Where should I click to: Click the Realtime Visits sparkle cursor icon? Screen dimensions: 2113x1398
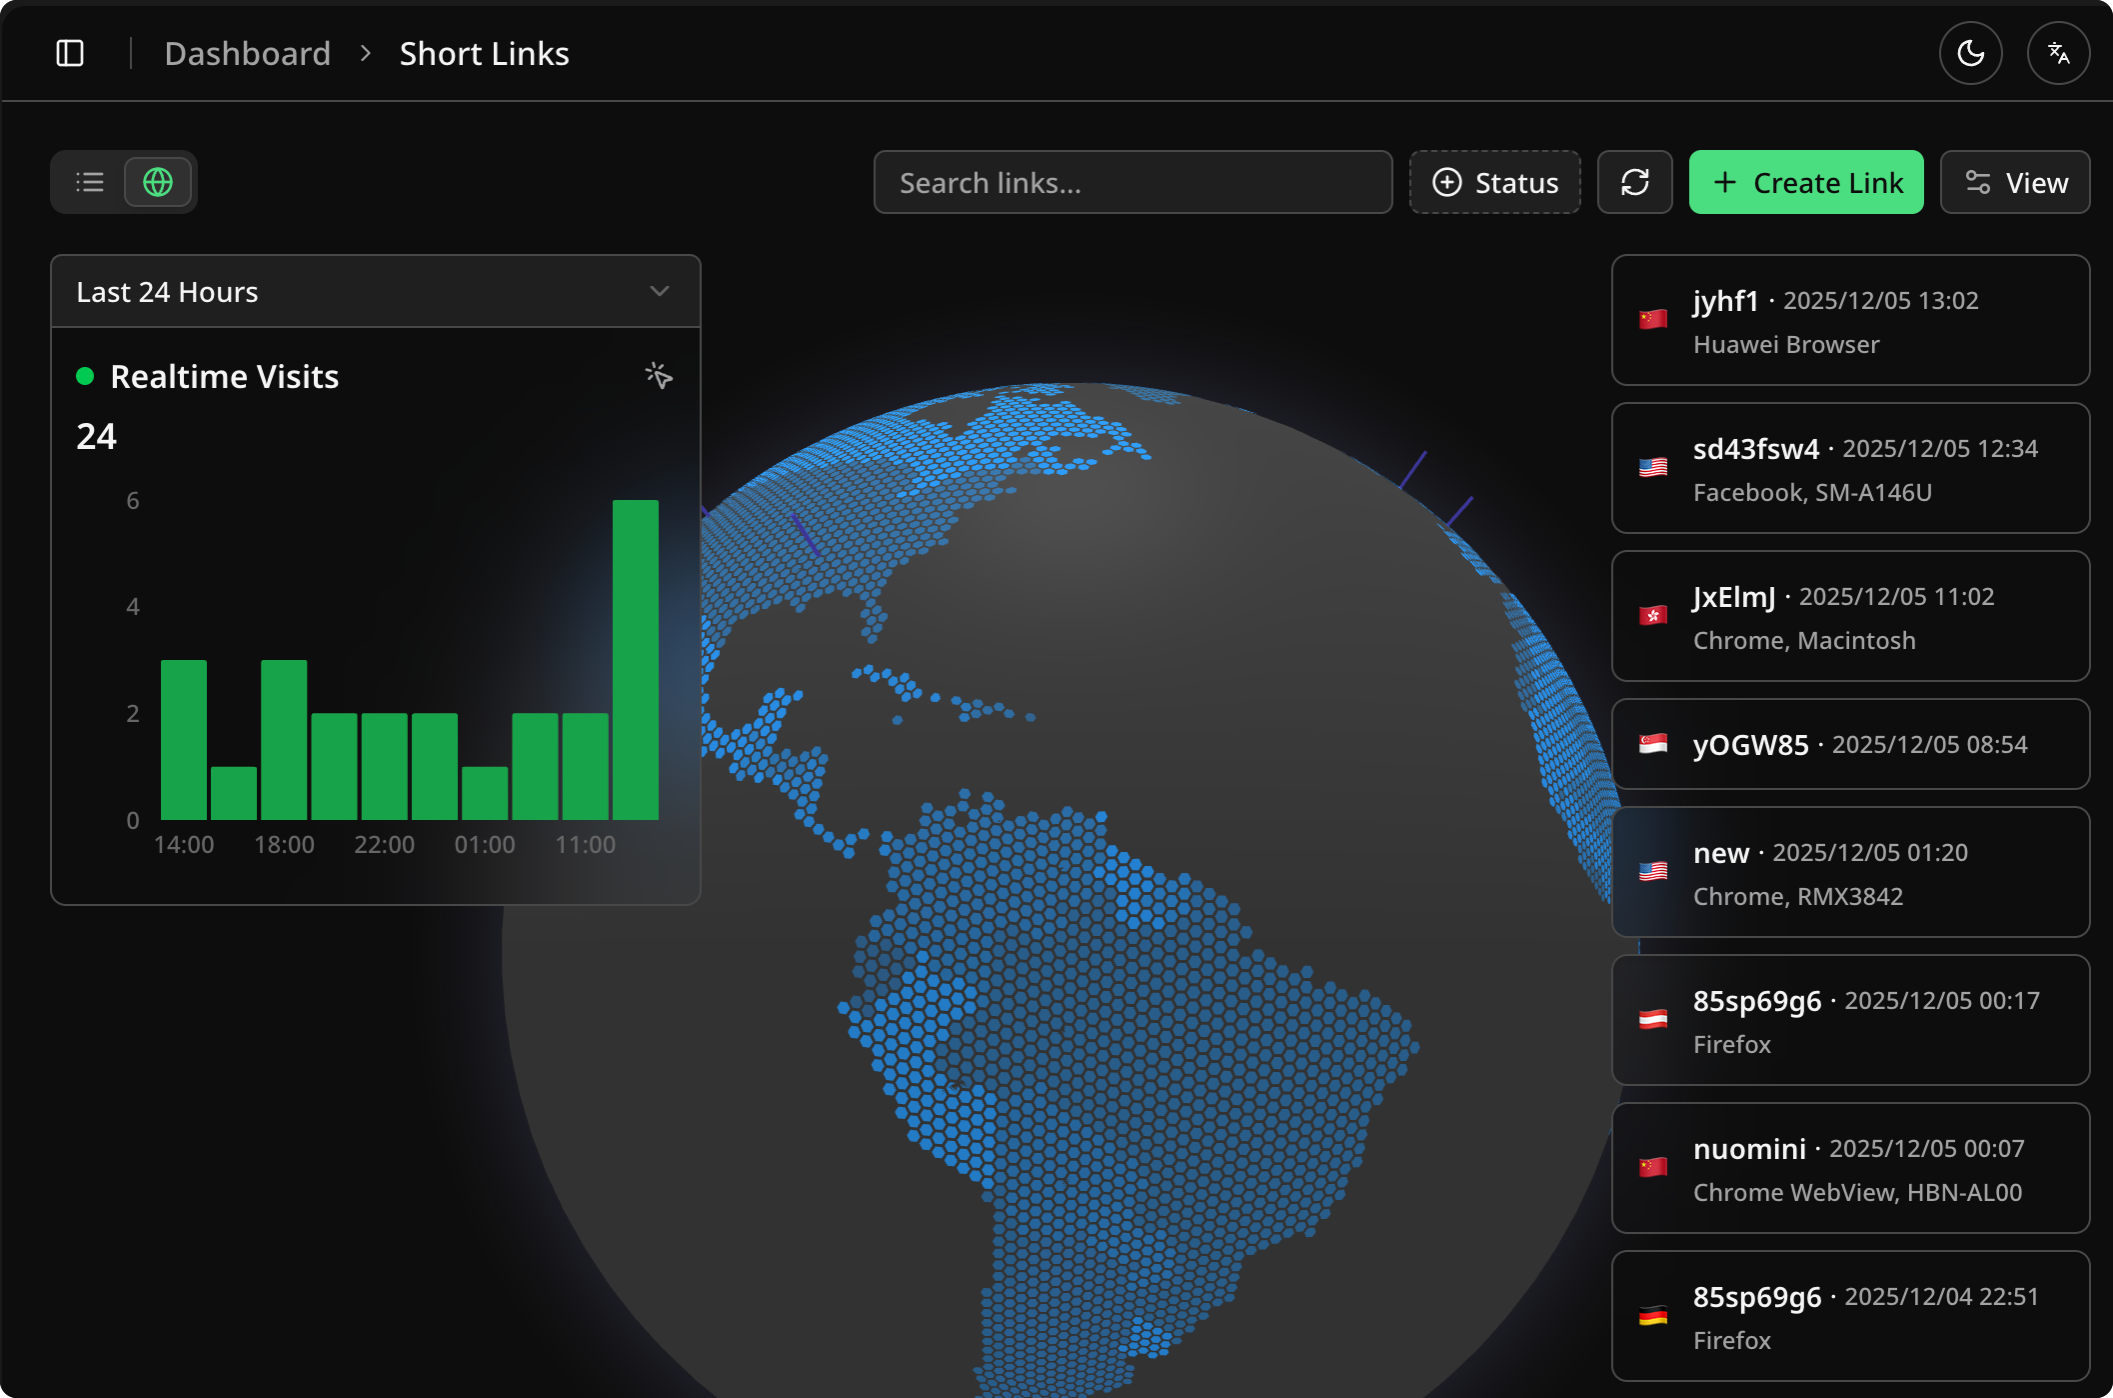658,376
